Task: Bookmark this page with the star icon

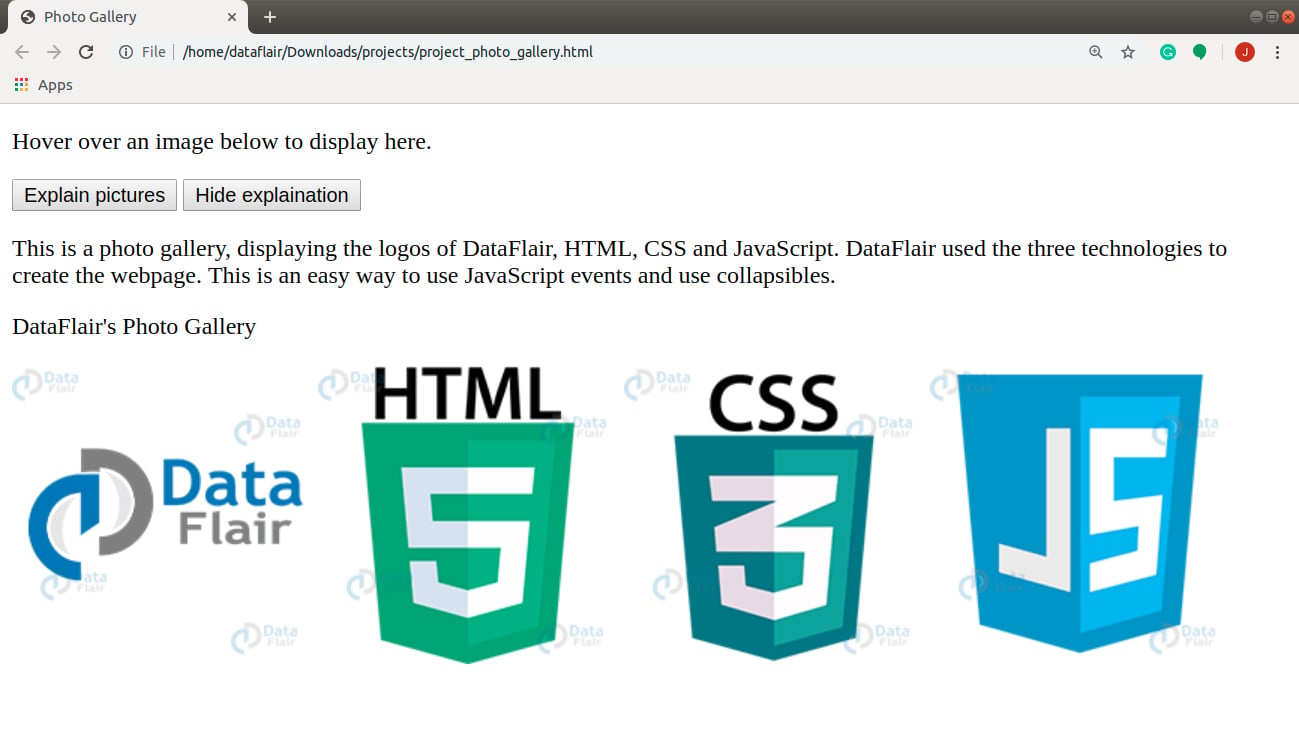Action: pyautogui.click(x=1128, y=52)
